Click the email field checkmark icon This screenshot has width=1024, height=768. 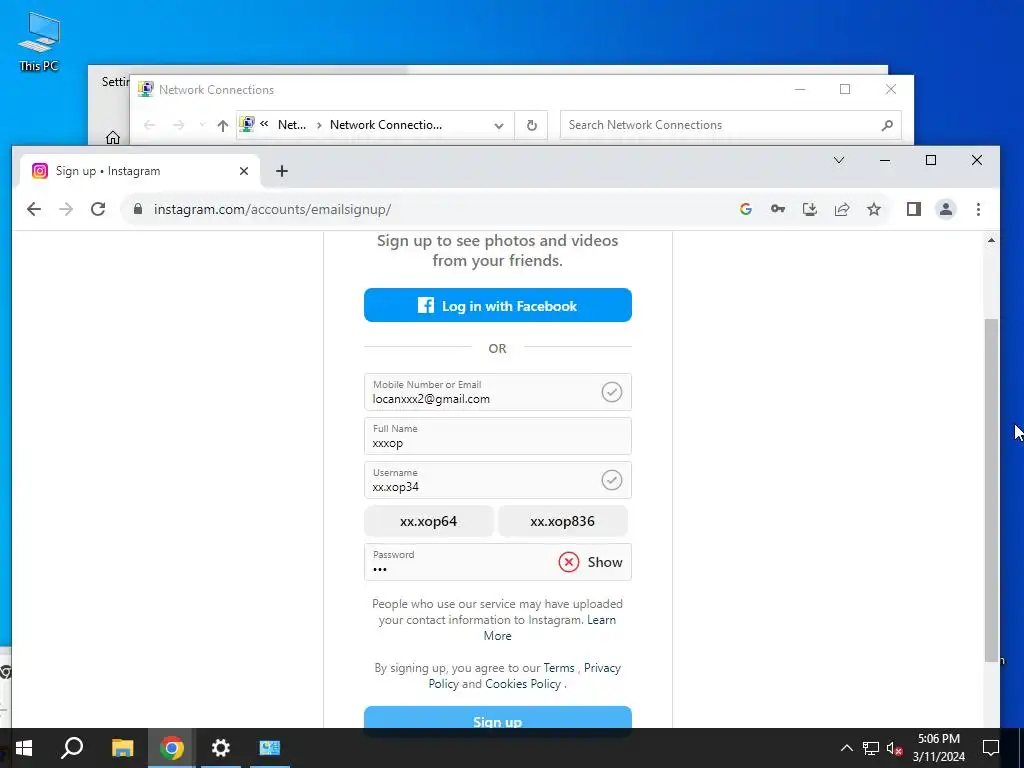[611, 392]
